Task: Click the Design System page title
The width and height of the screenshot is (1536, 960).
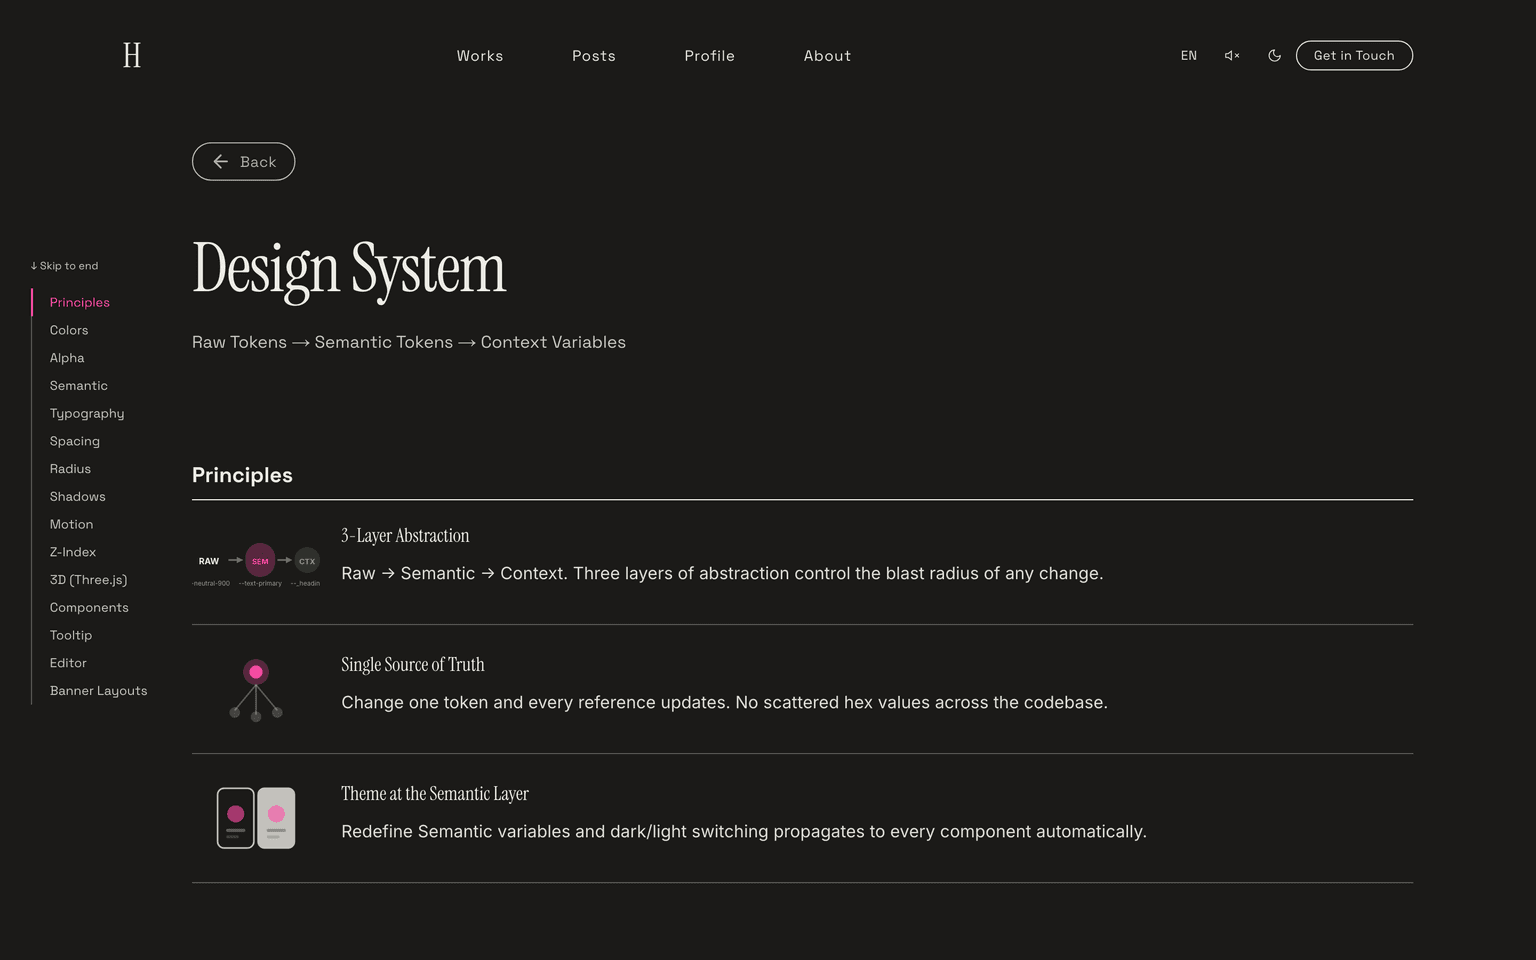Action: tap(349, 269)
